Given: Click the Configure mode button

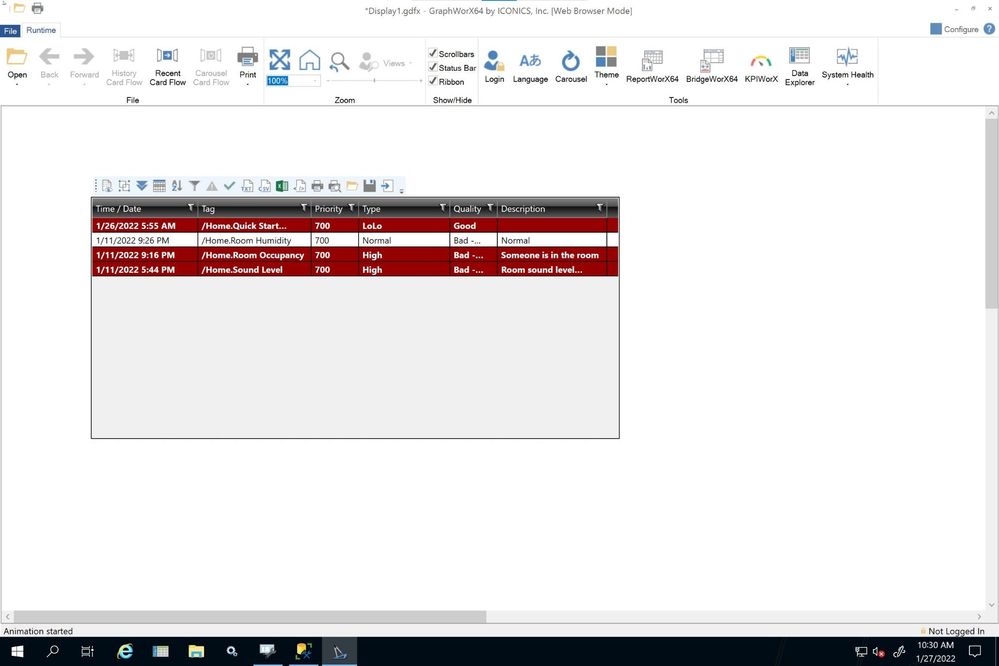Looking at the screenshot, I should (954, 29).
